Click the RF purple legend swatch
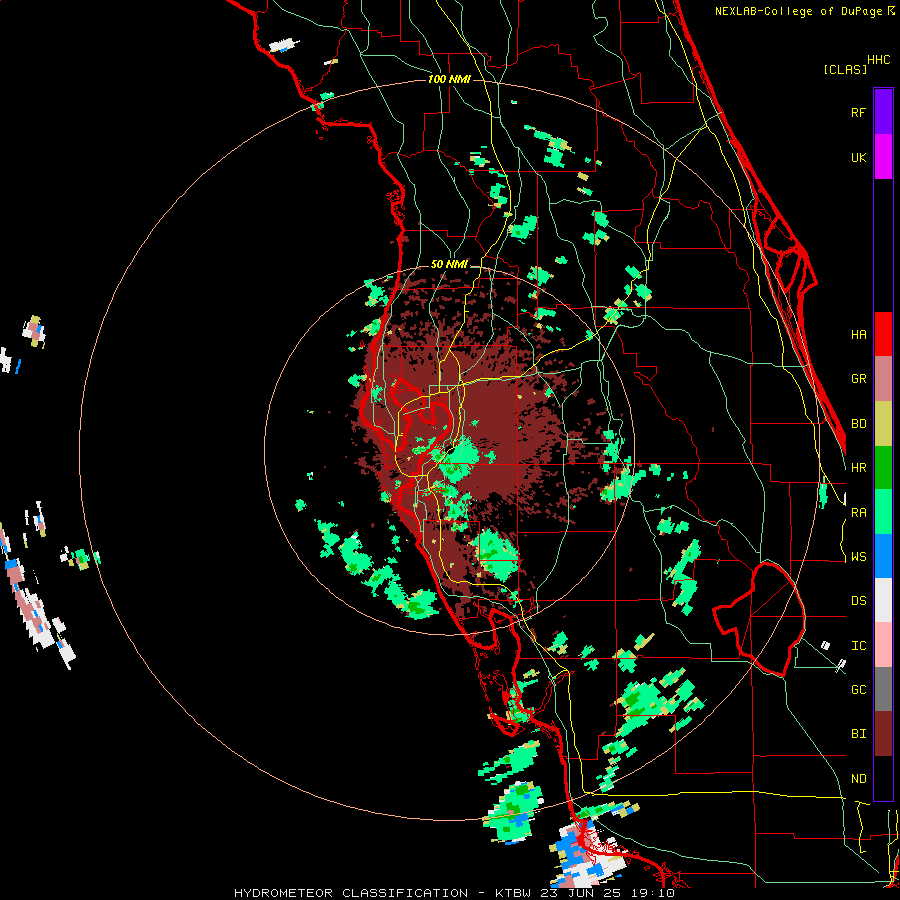 click(883, 112)
